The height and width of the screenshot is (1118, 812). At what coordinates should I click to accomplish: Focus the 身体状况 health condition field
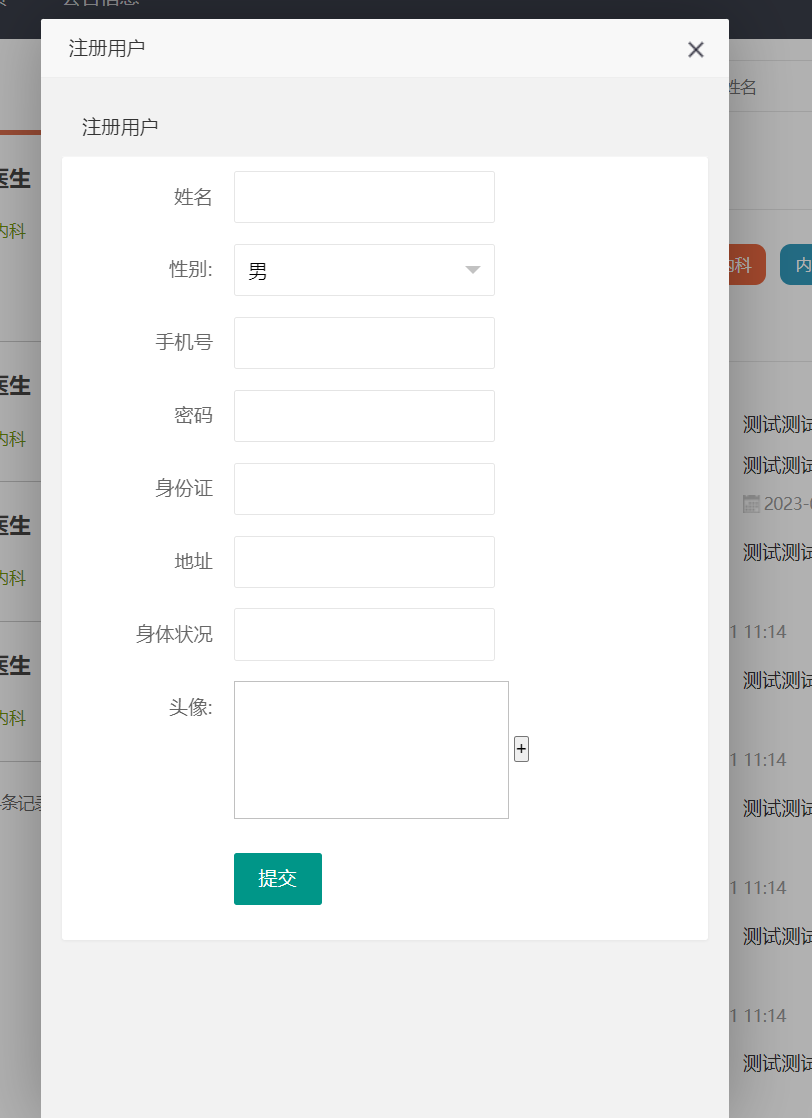pos(363,634)
